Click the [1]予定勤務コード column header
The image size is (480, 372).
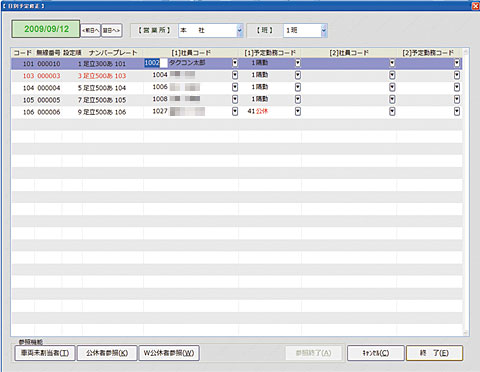270,53
